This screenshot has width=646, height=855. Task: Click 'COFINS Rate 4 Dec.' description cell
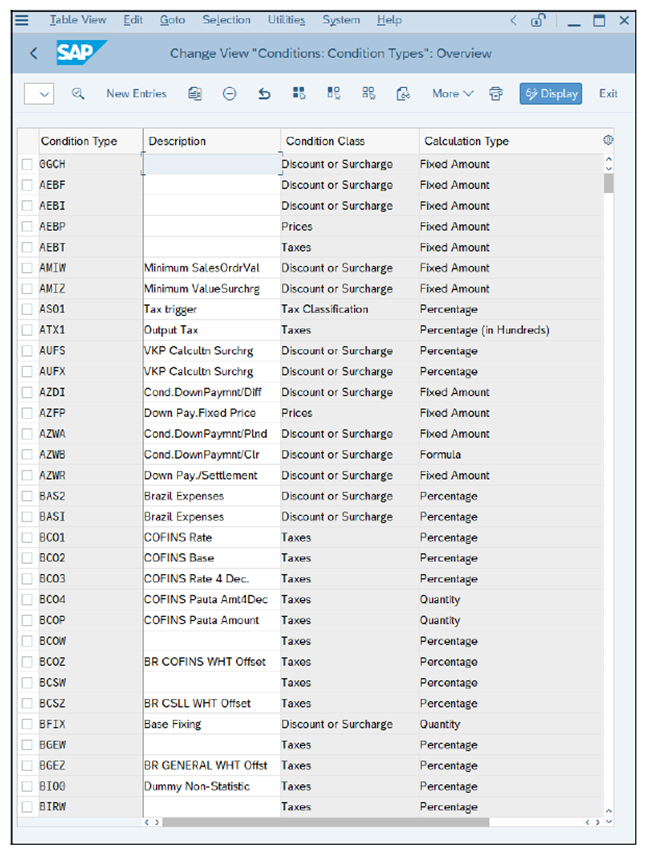tap(212, 579)
